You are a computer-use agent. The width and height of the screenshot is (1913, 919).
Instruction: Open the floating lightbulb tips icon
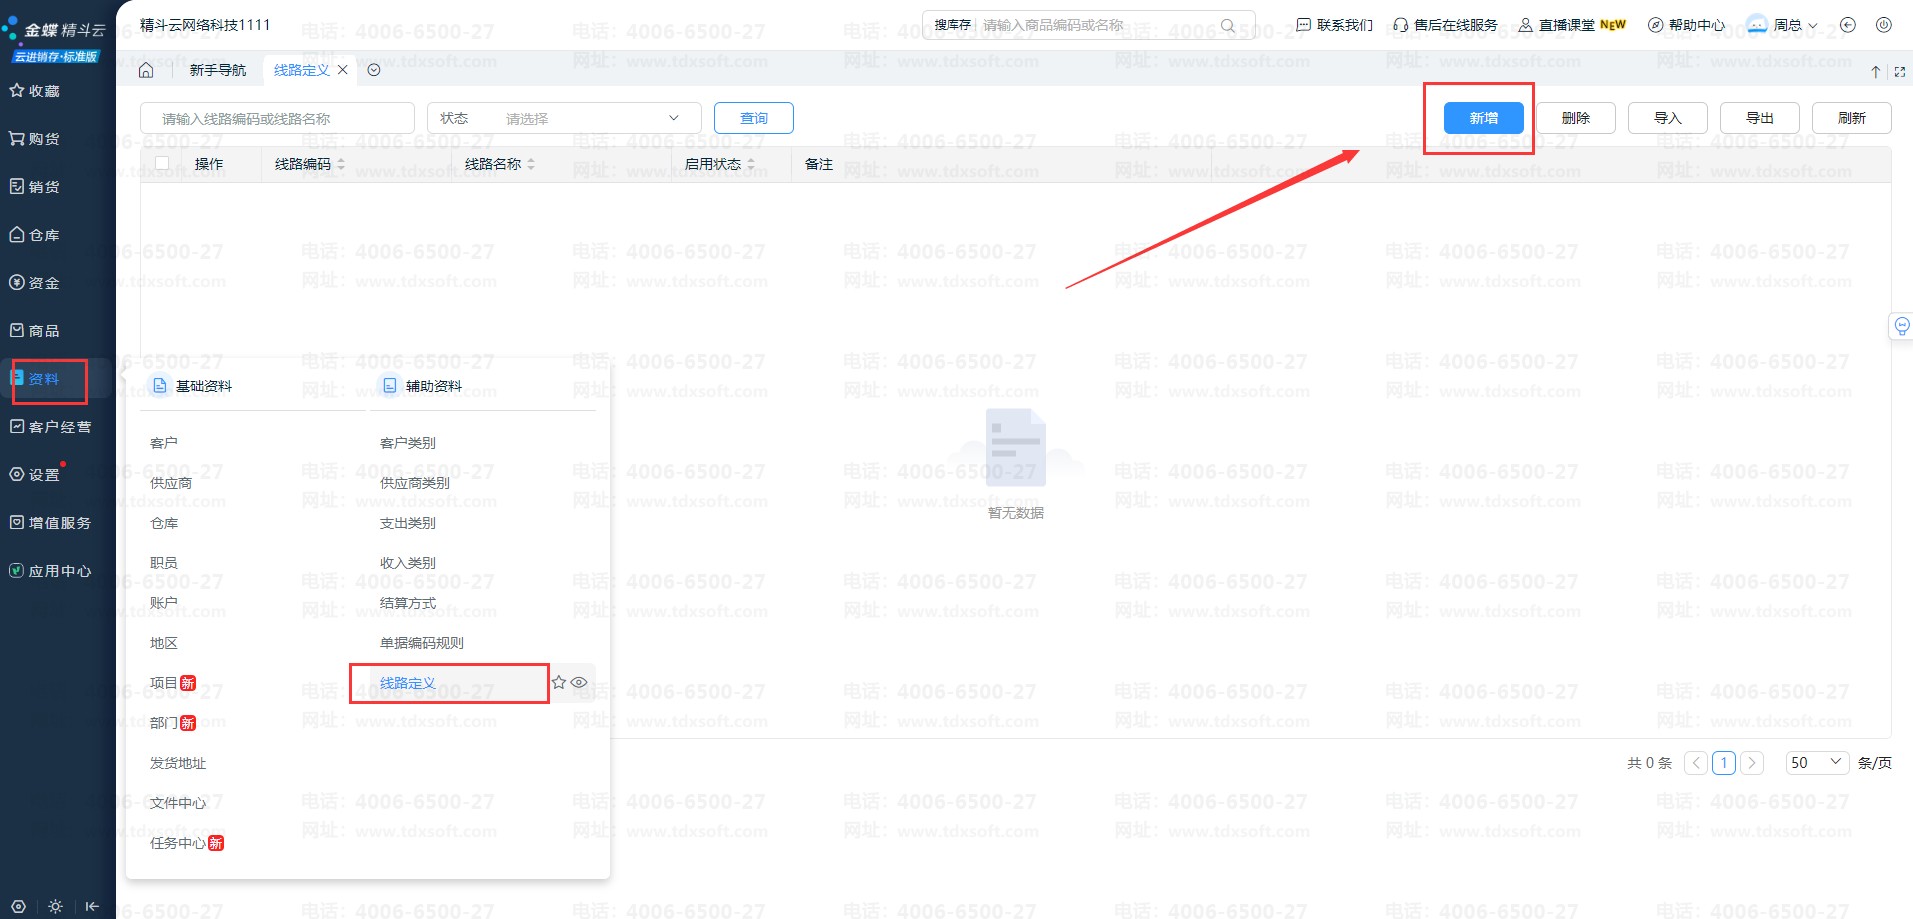click(x=1901, y=326)
